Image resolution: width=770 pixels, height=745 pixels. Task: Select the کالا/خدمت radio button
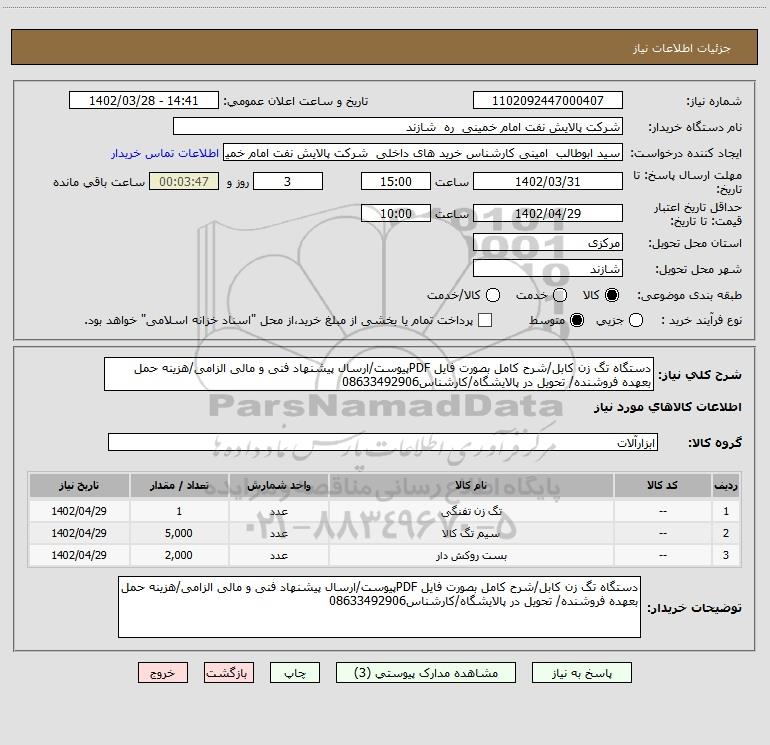(x=493, y=295)
